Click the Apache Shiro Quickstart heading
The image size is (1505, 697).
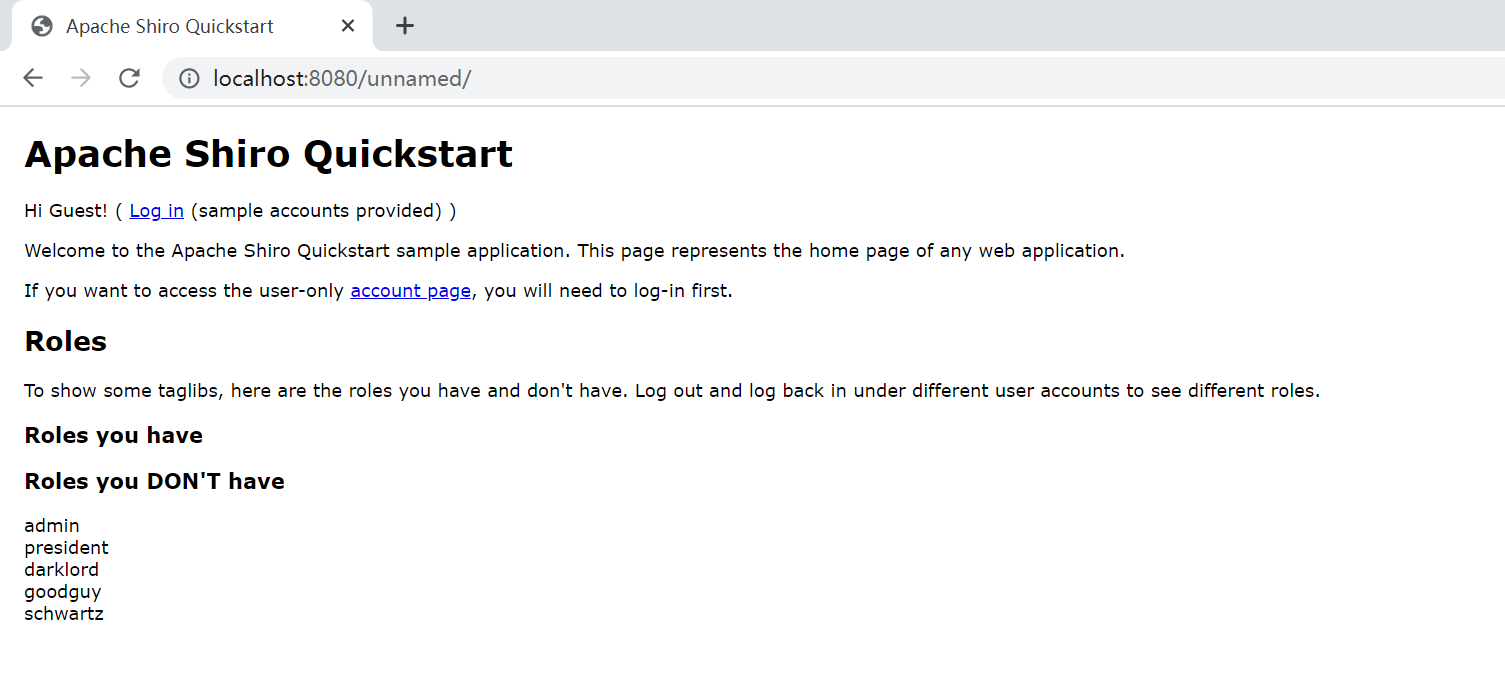pyautogui.click(x=268, y=154)
